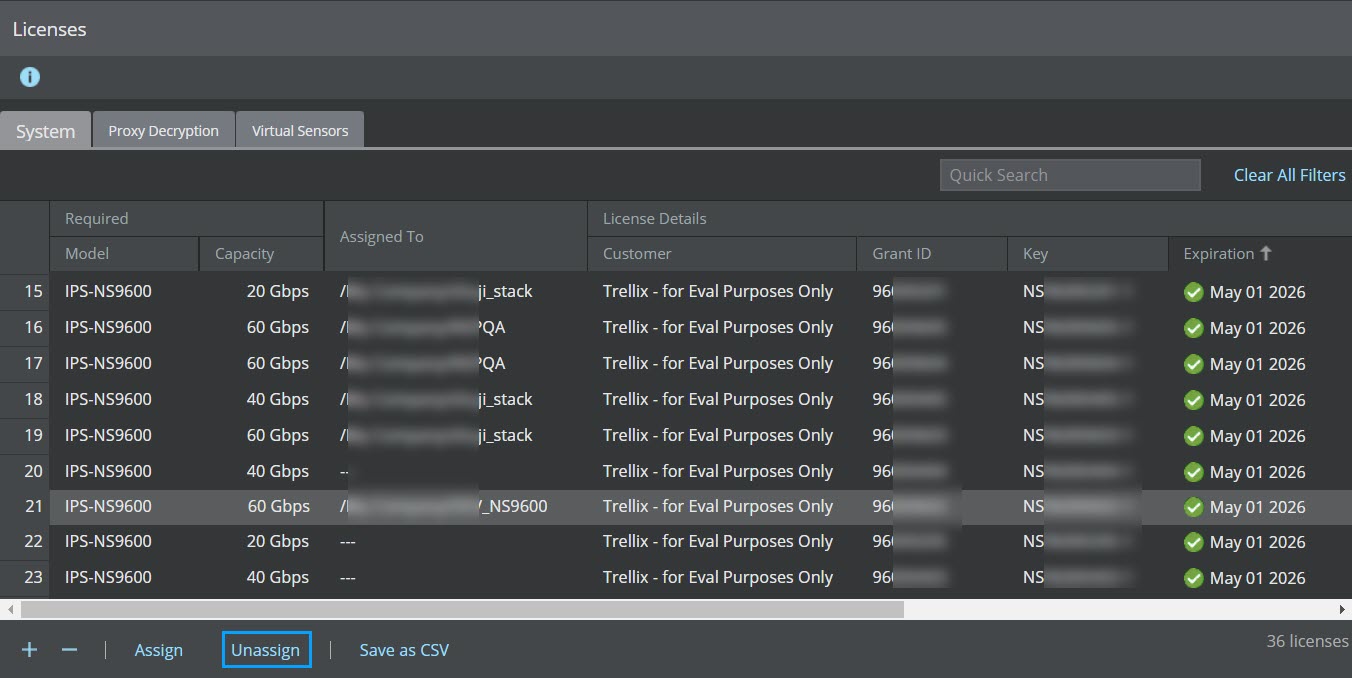Click the Key column header

coord(1088,254)
